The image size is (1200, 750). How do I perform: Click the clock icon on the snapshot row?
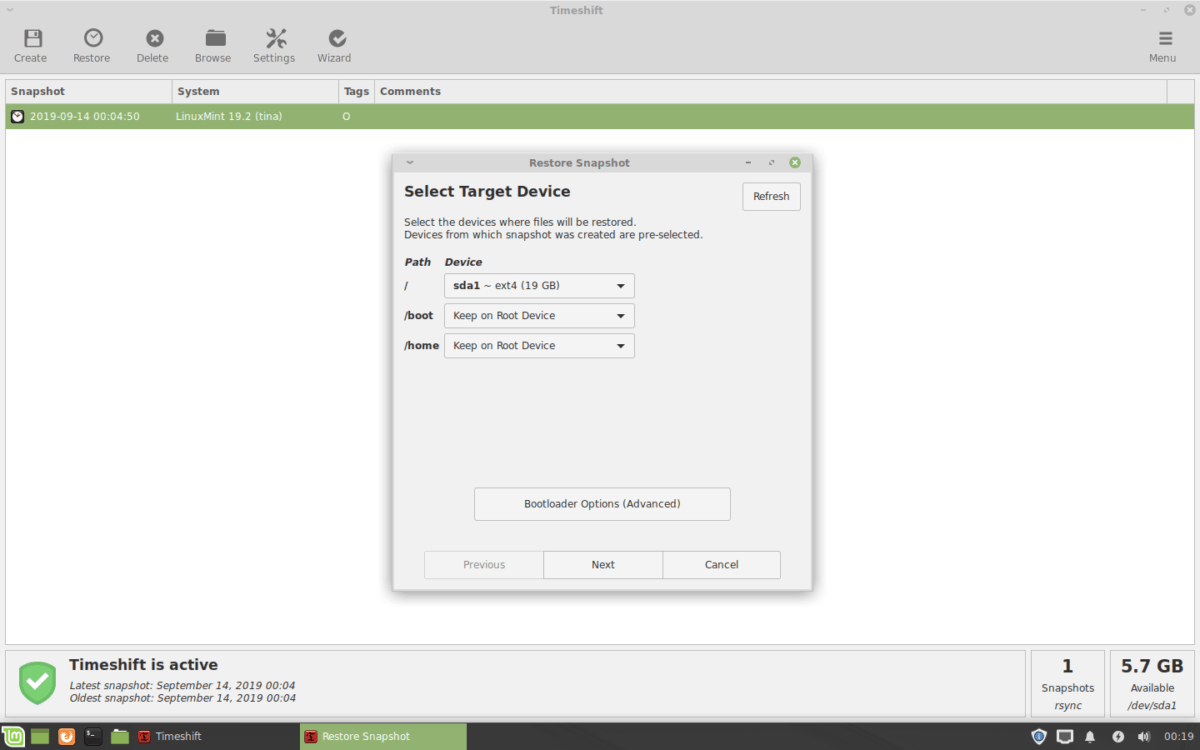point(18,117)
